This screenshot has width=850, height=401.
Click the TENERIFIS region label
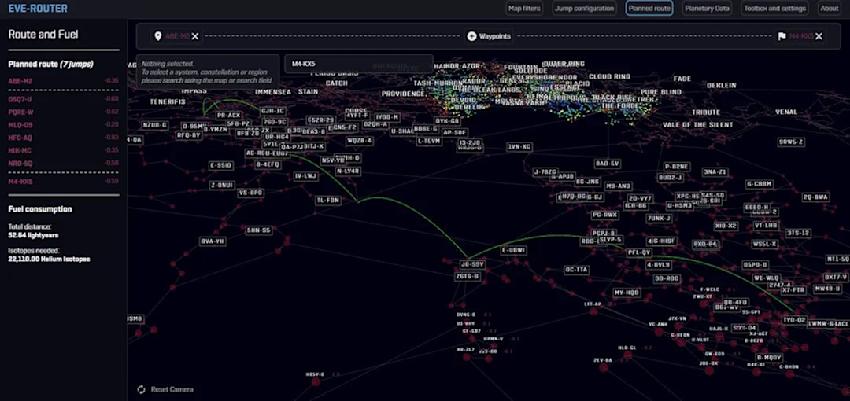pyautogui.click(x=168, y=101)
